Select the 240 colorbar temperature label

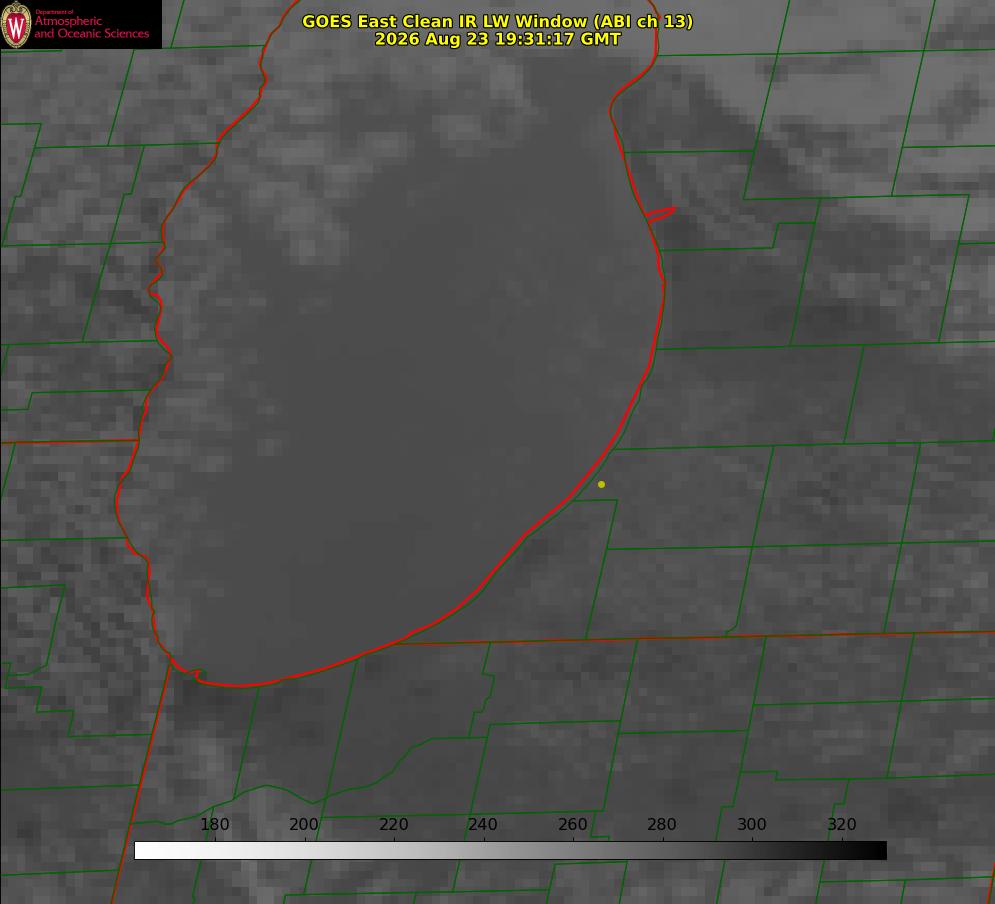(x=483, y=824)
